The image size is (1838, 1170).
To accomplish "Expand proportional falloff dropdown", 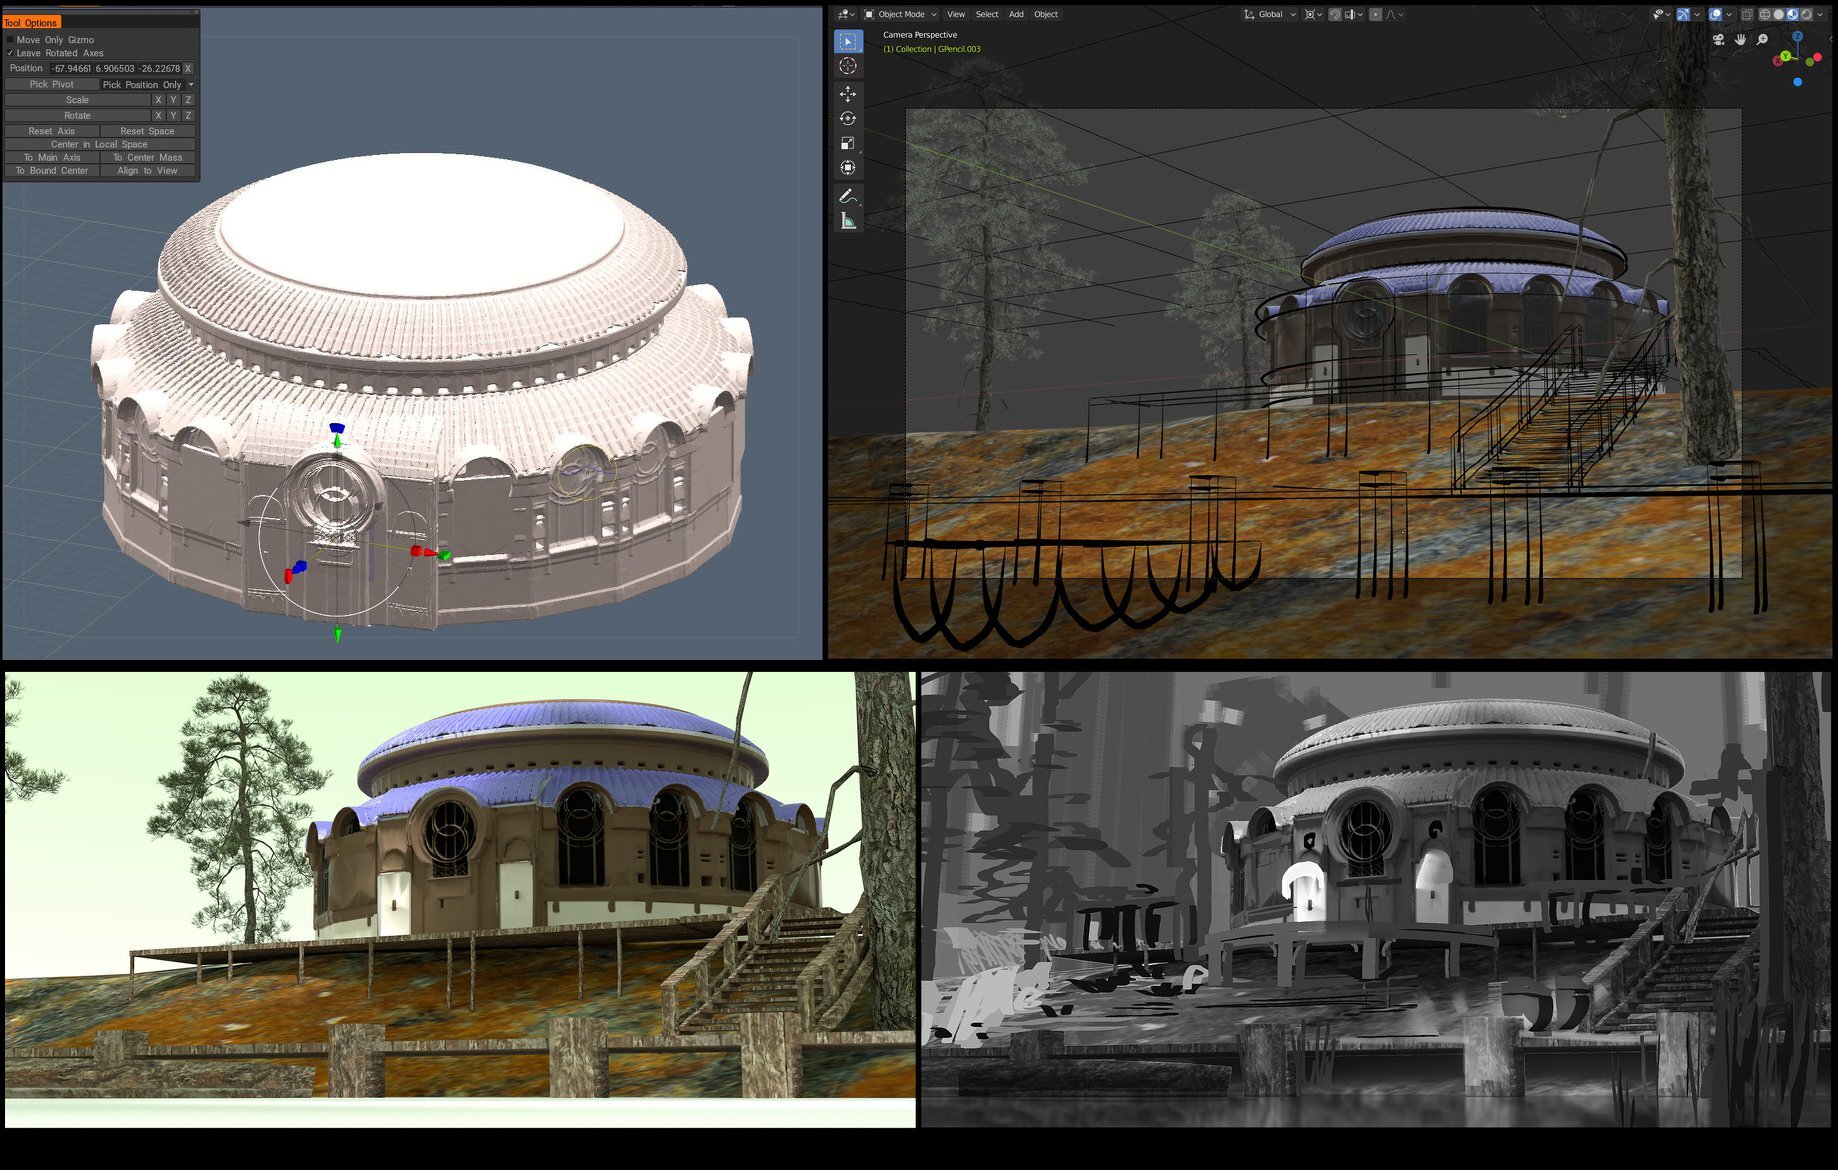I will click(x=1393, y=14).
